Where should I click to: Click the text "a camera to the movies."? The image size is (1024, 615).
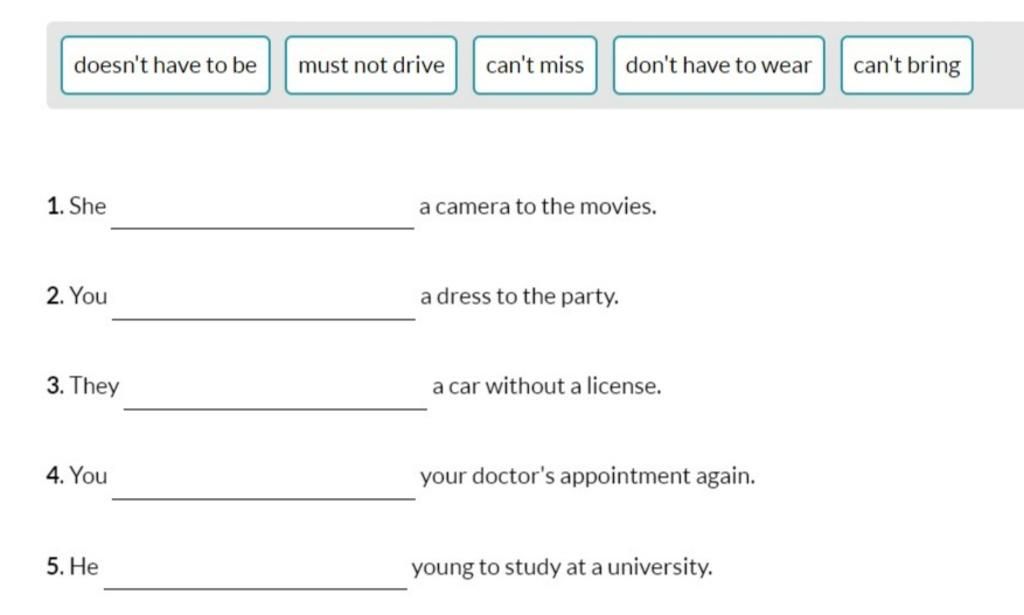point(537,206)
